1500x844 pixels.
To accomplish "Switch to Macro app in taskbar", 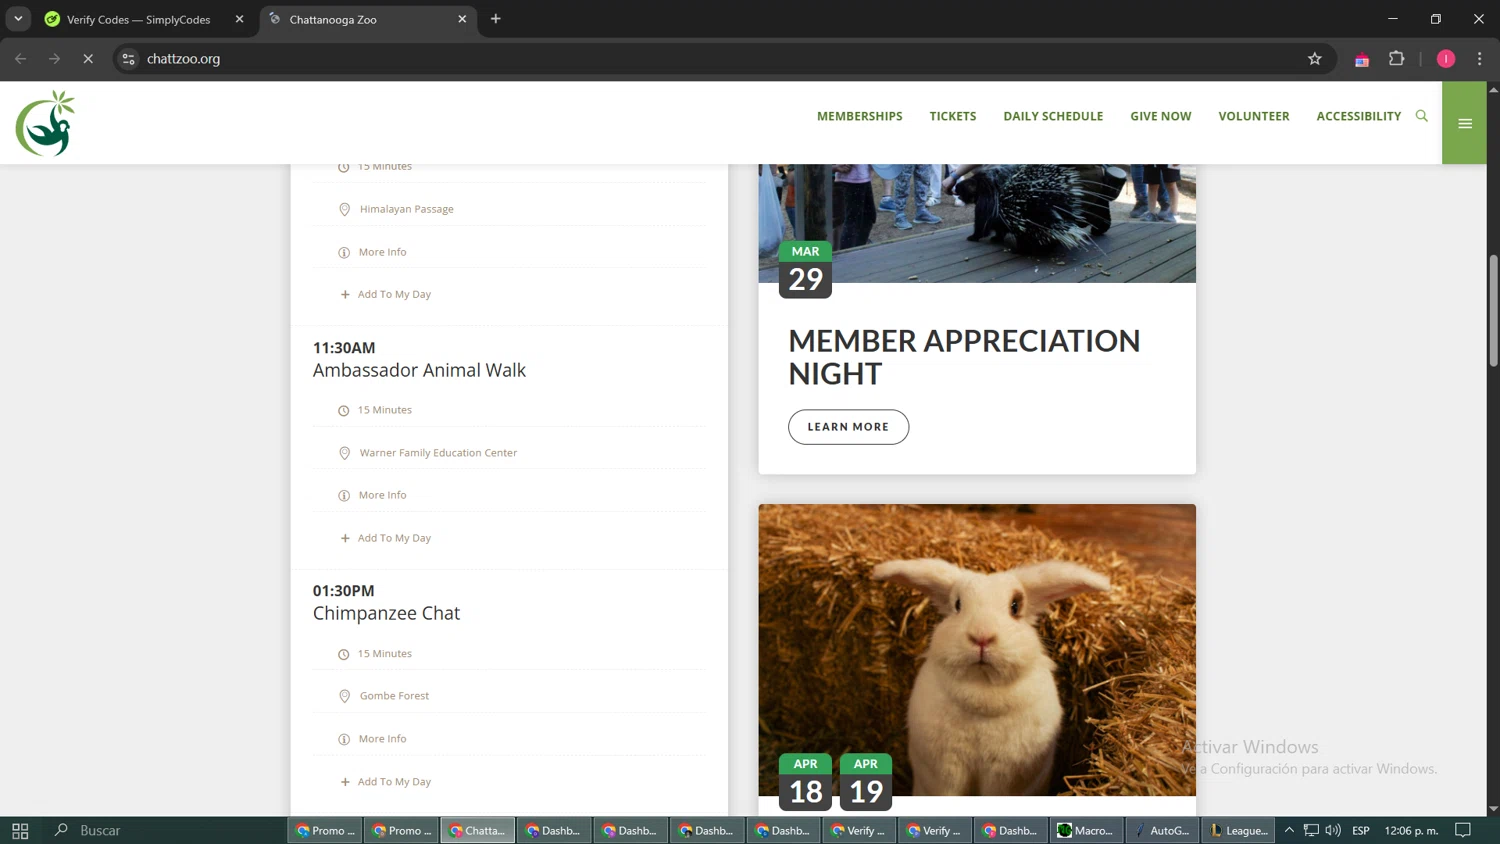I will tap(1085, 830).
